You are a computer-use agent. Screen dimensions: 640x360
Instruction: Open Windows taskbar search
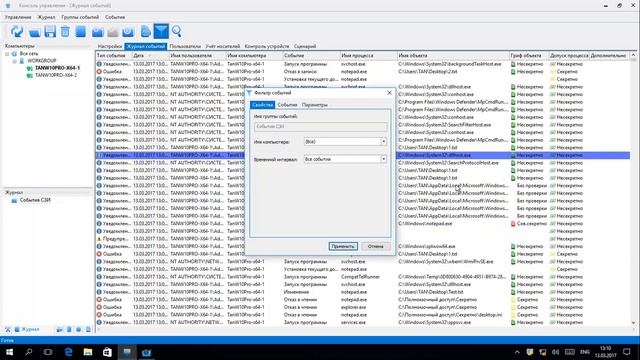(29, 352)
